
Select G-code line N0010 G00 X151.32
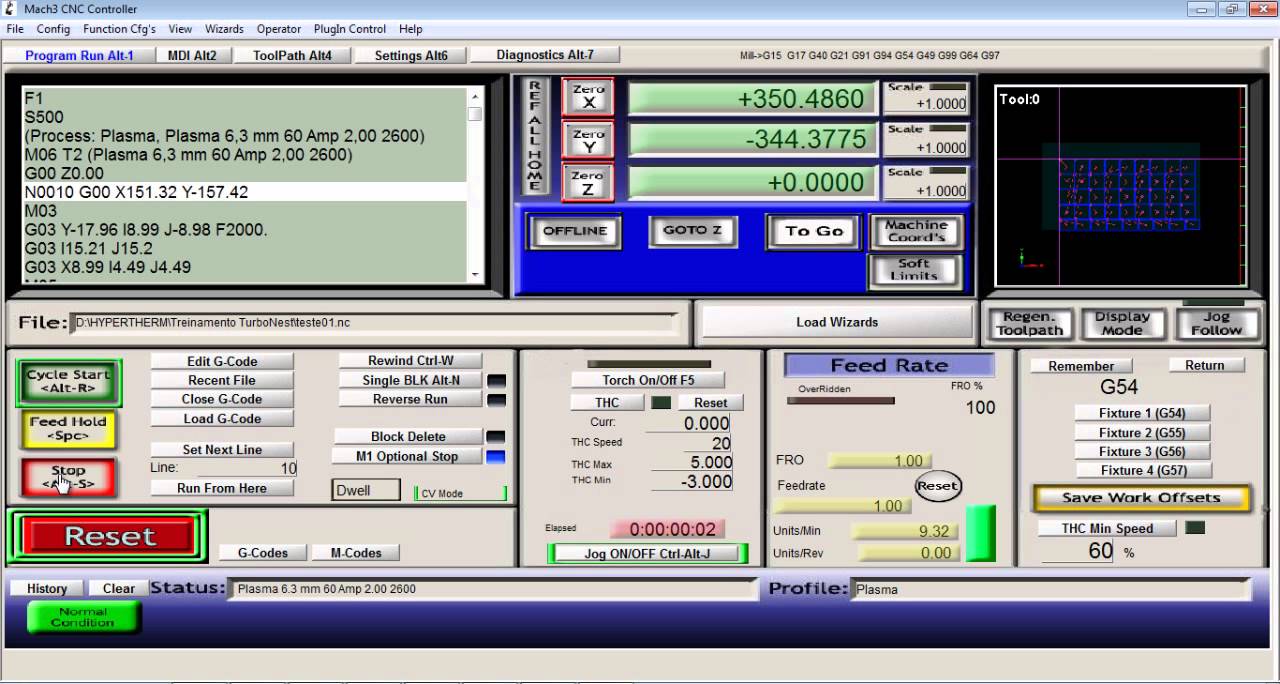tap(245, 192)
